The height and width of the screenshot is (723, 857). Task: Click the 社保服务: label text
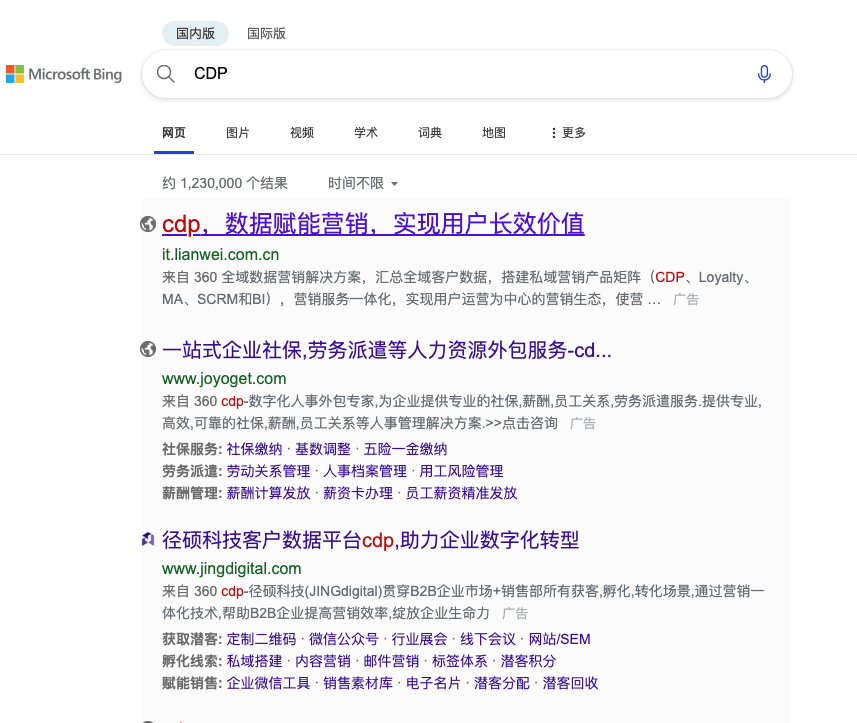pyautogui.click(x=192, y=449)
